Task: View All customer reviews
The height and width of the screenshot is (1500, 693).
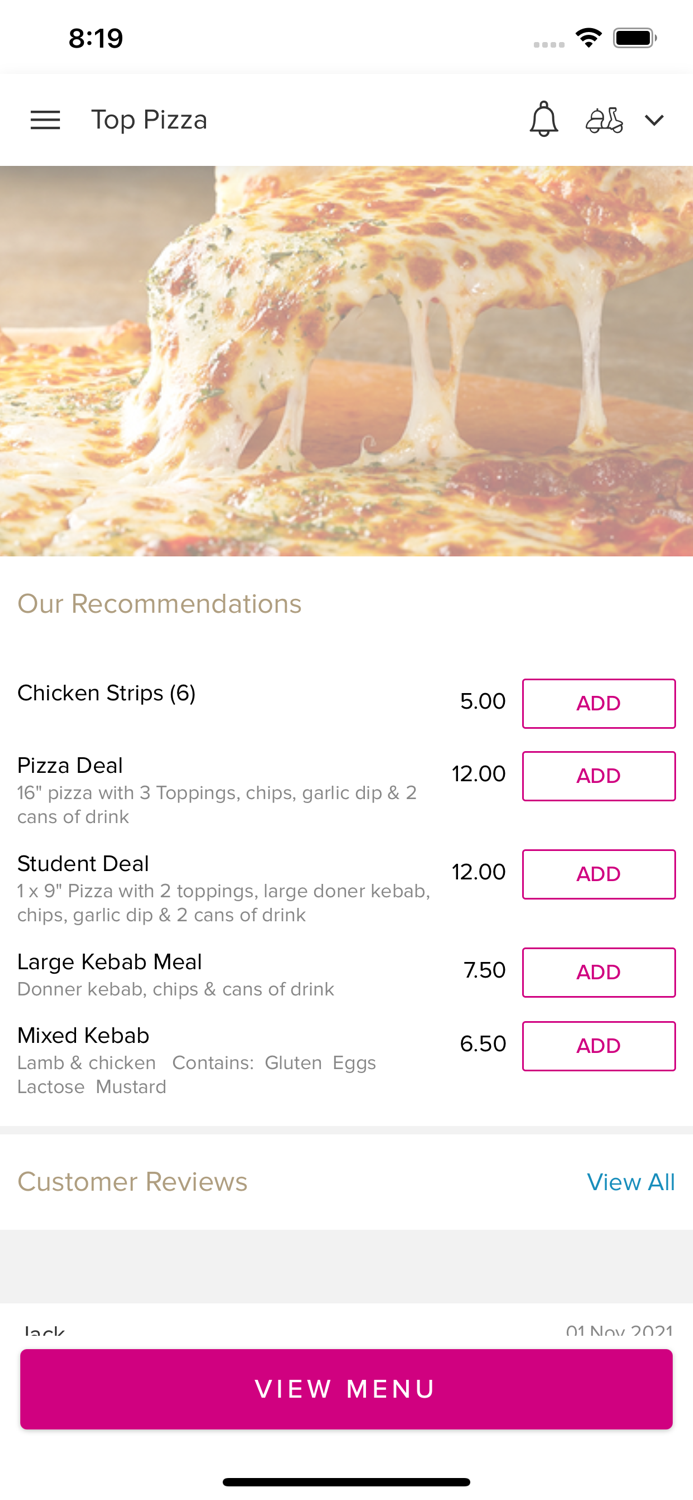Action: tap(631, 1182)
